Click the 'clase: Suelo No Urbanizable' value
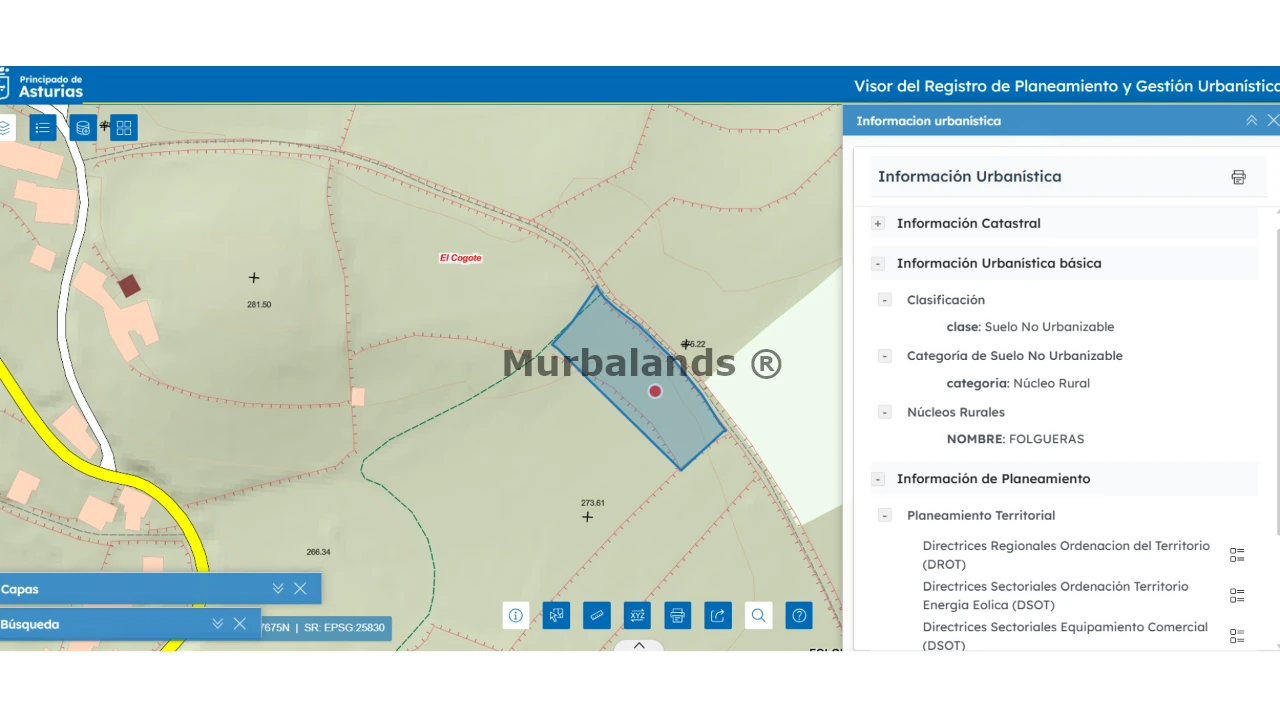The width and height of the screenshot is (1280, 720). 1030,327
